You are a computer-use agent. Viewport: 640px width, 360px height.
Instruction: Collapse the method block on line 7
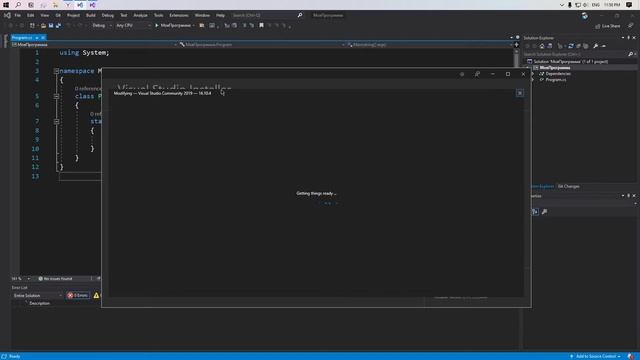[x=56, y=121]
